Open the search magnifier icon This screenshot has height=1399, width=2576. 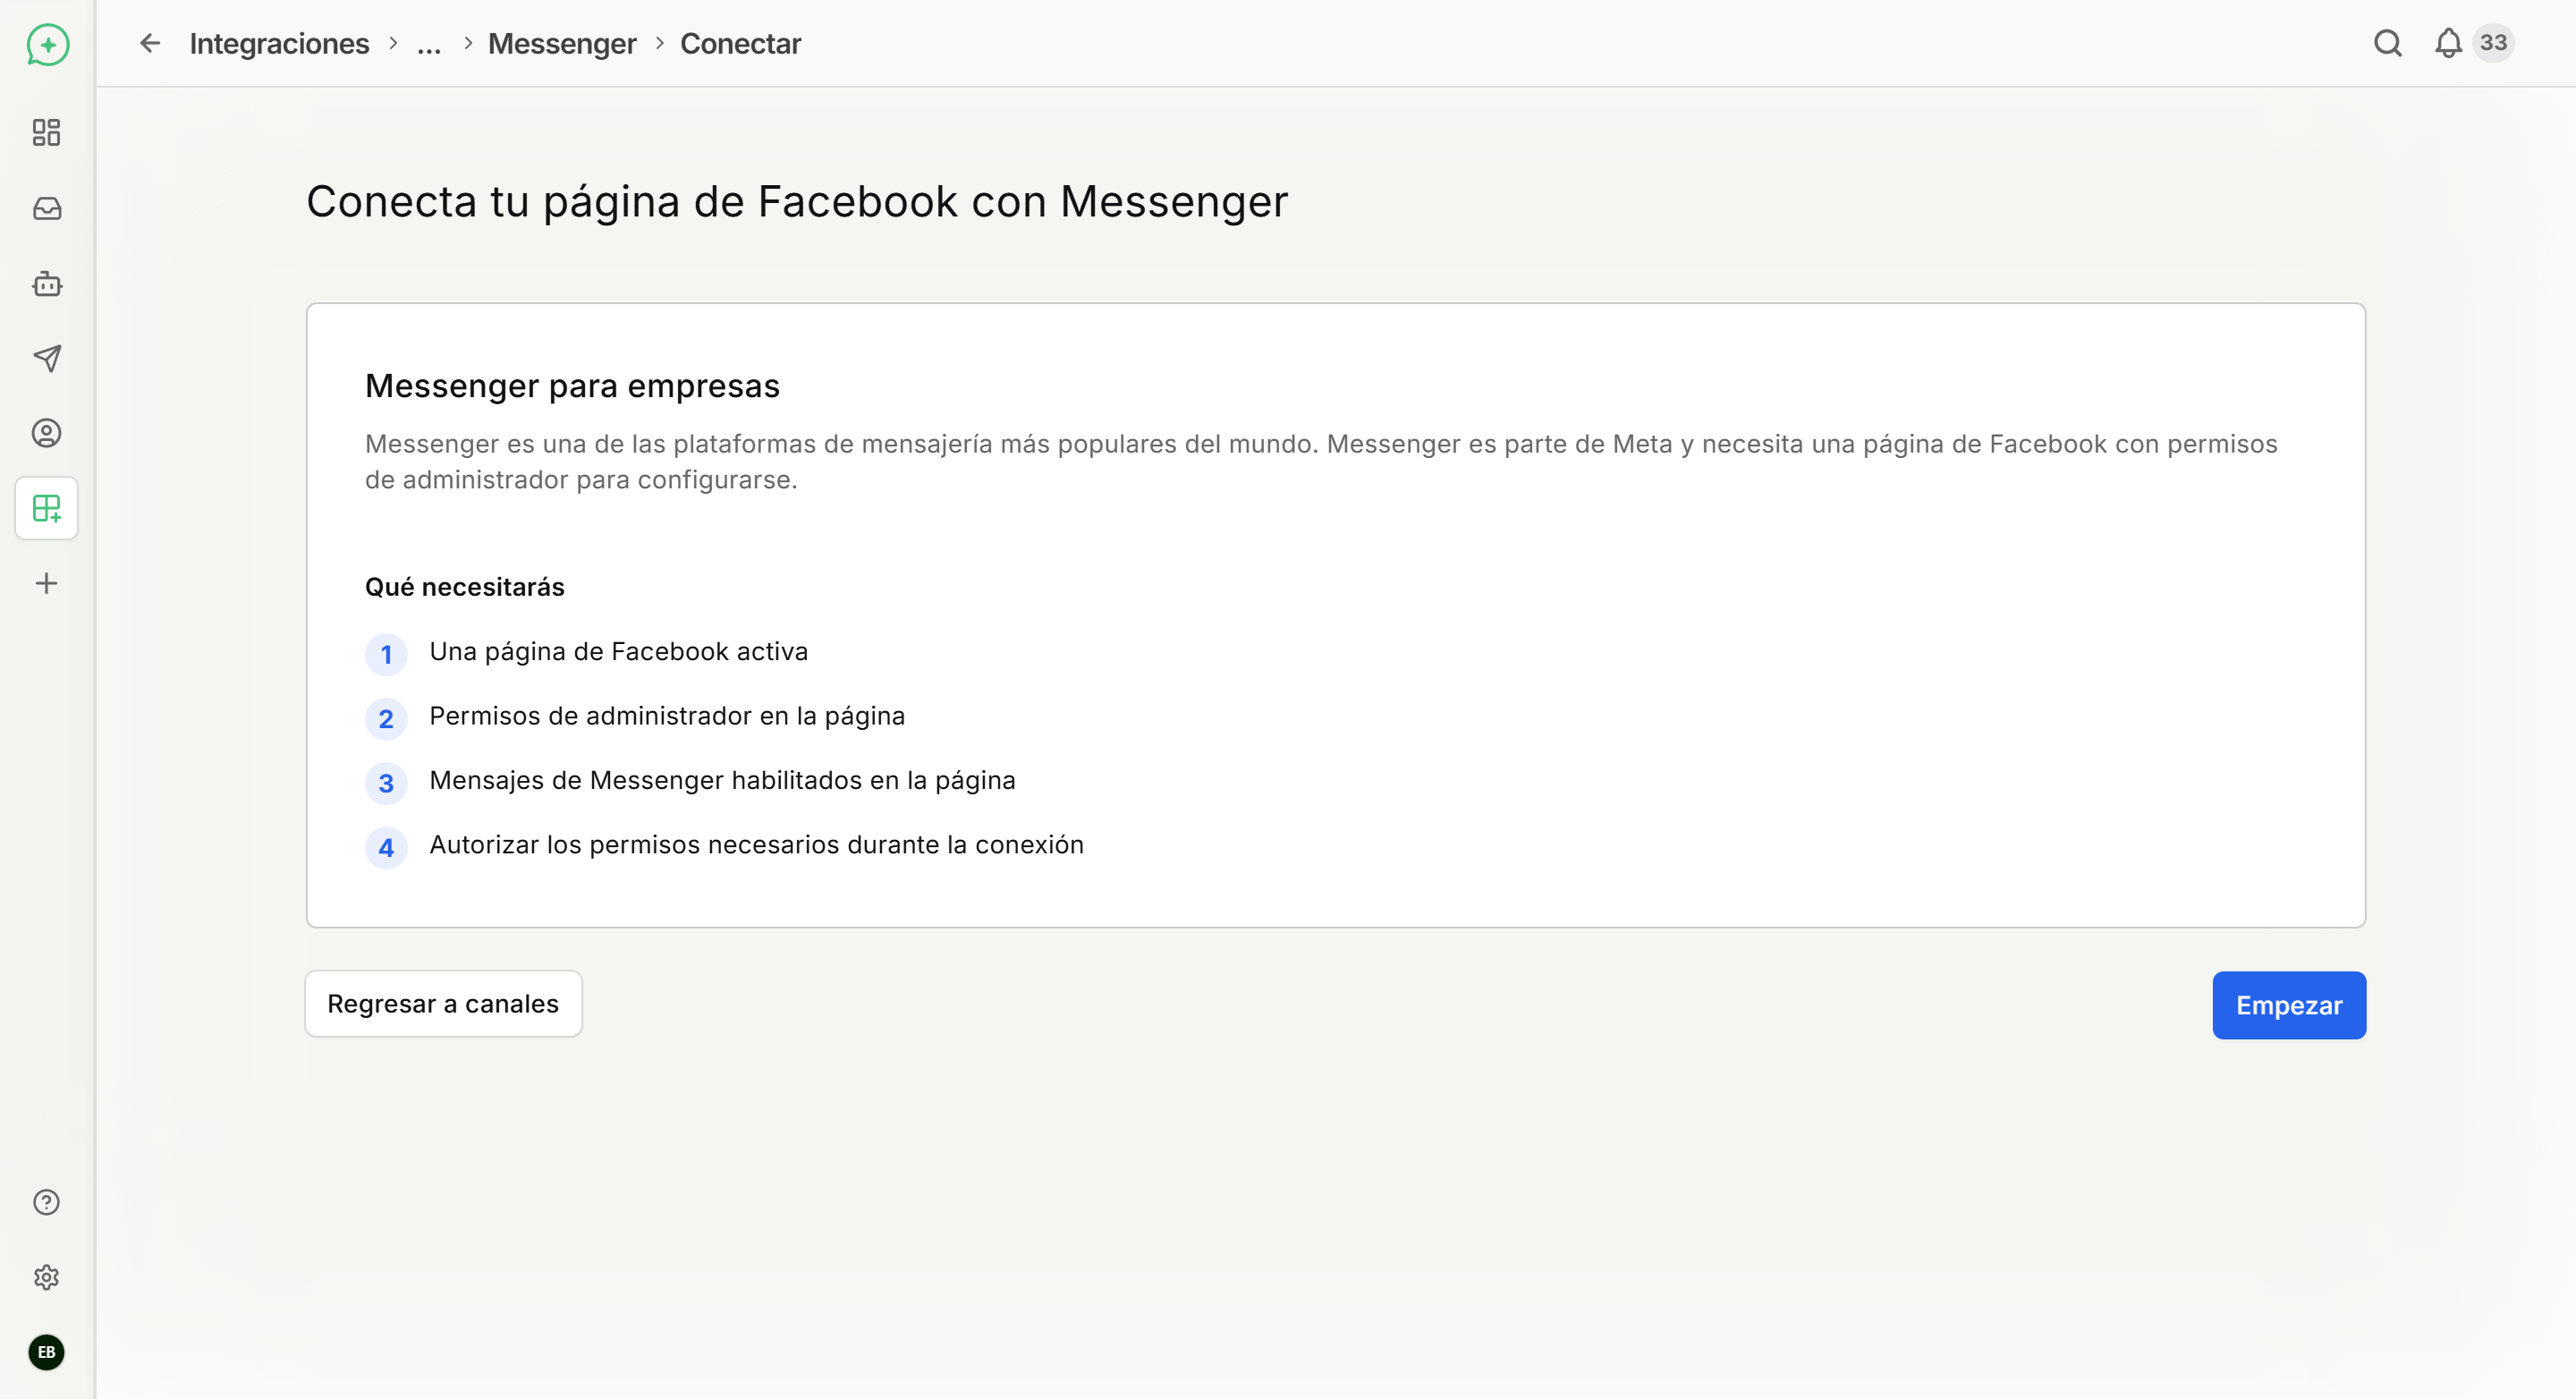click(x=2388, y=43)
